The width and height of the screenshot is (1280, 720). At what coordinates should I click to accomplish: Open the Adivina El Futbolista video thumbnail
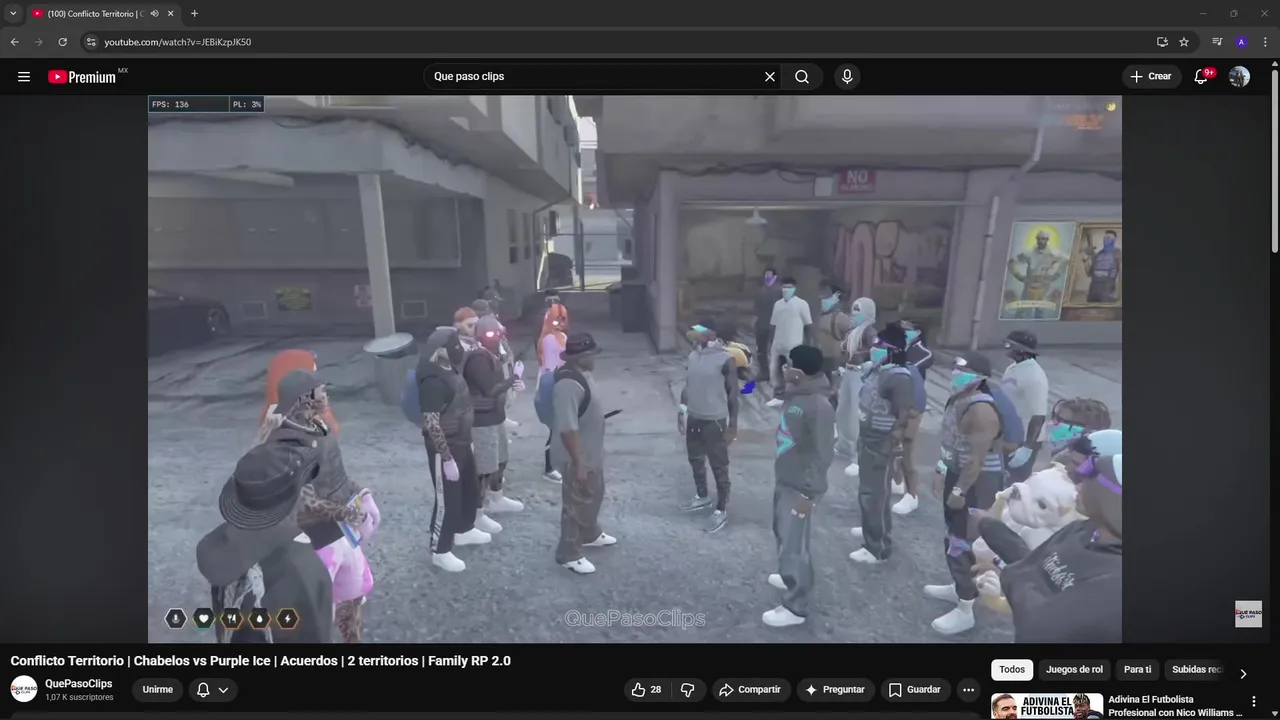(1047, 706)
